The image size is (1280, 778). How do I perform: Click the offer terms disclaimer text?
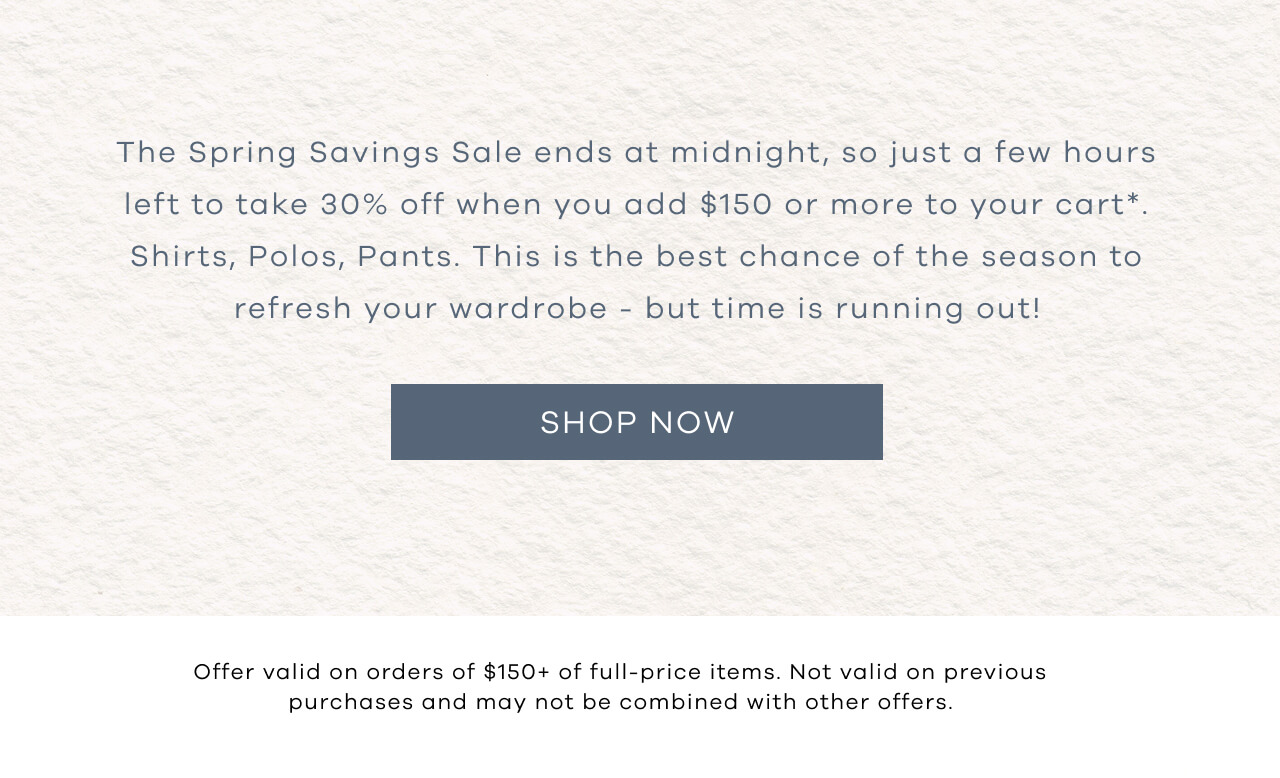pos(620,687)
